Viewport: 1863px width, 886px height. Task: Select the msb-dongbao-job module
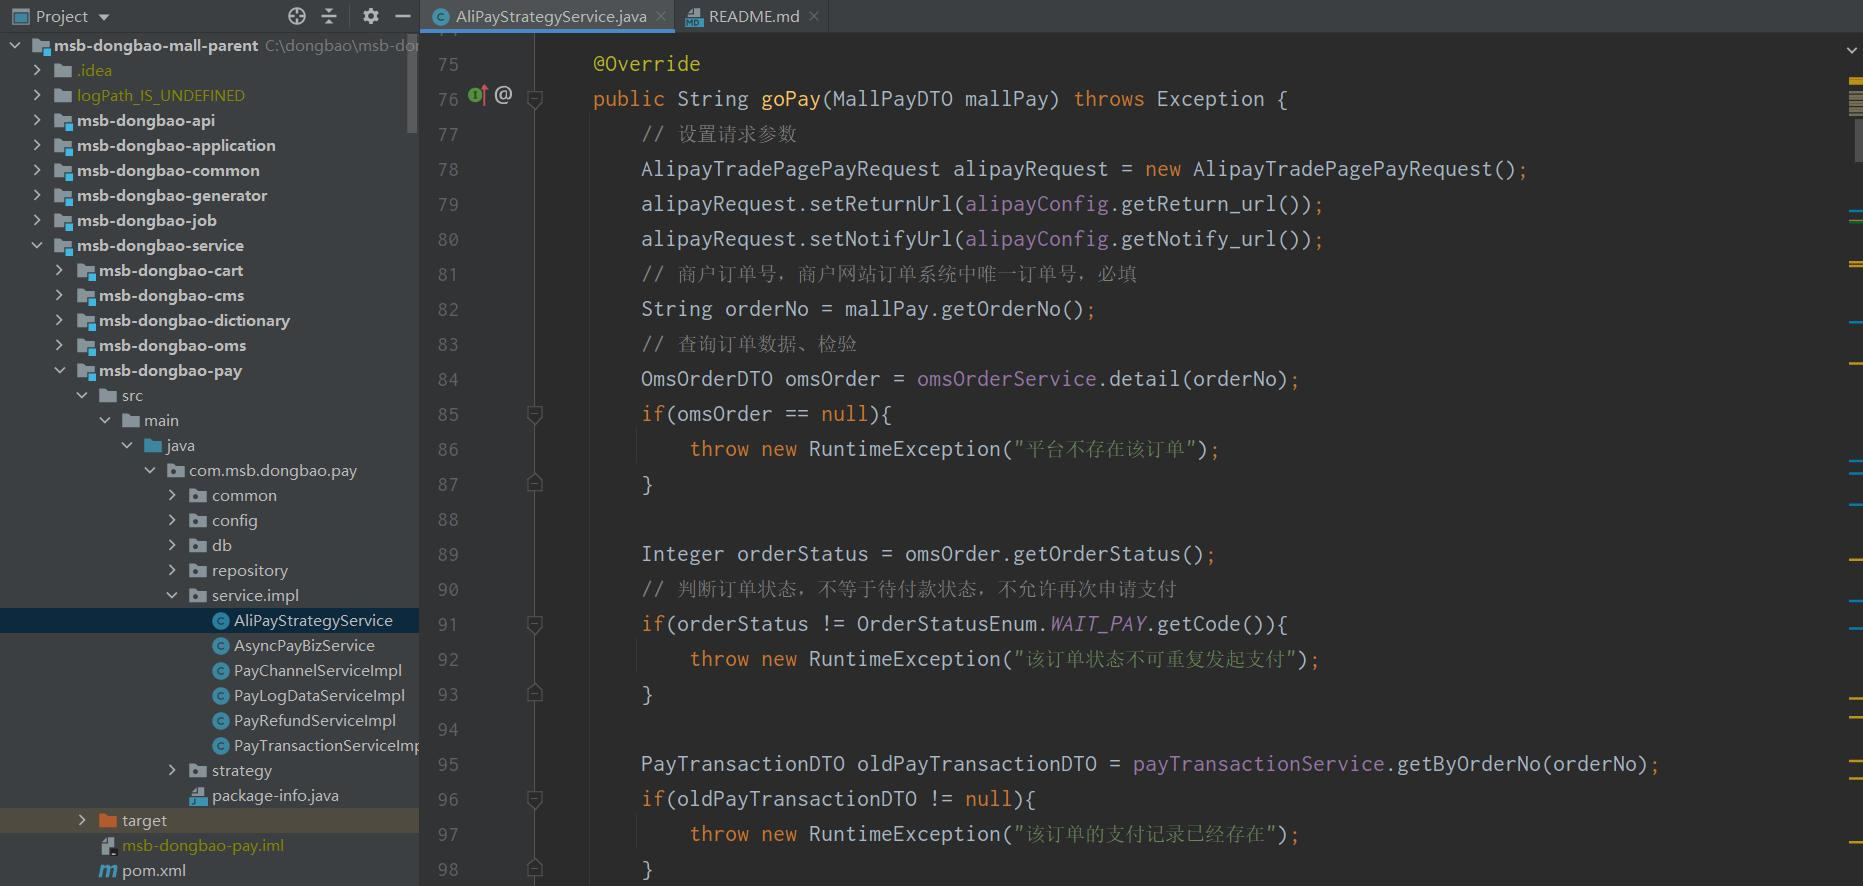click(x=147, y=220)
